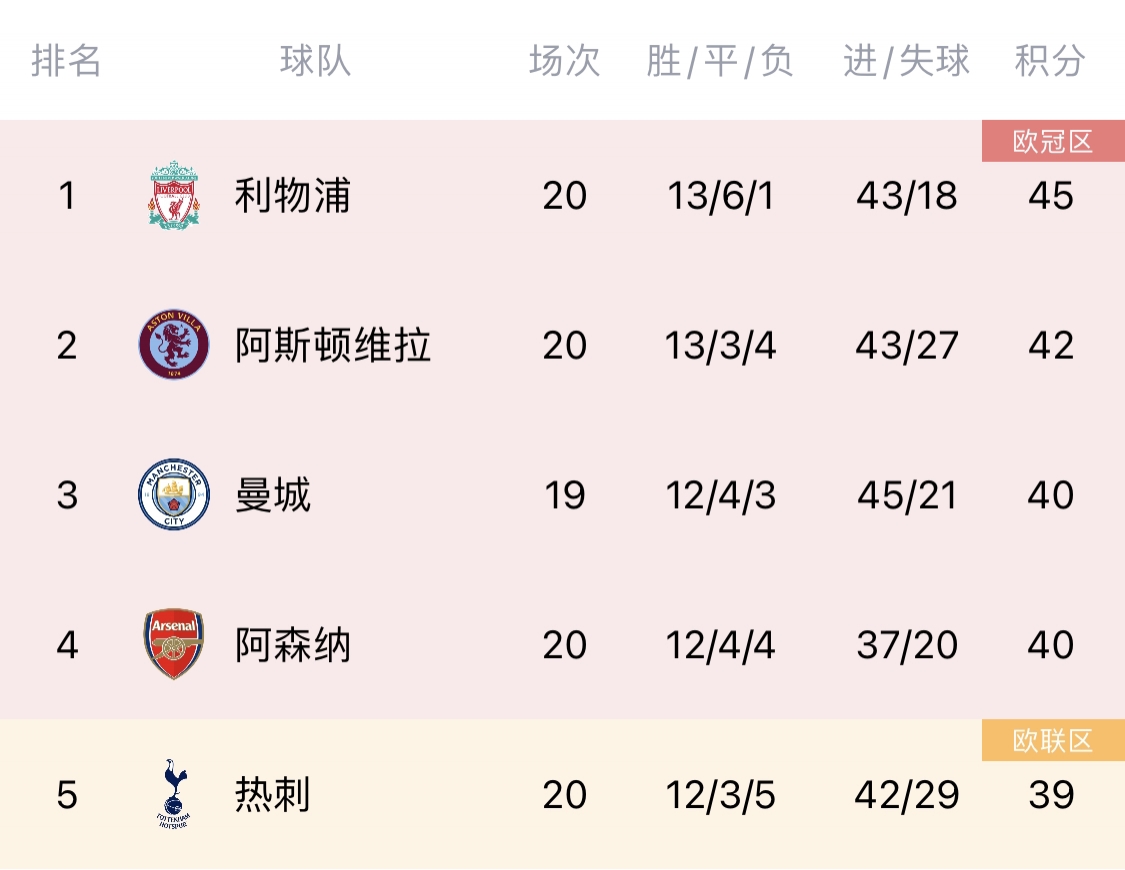The width and height of the screenshot is (1125, 870).
Task: Click the Manchester City club crest
Action: 174,494
